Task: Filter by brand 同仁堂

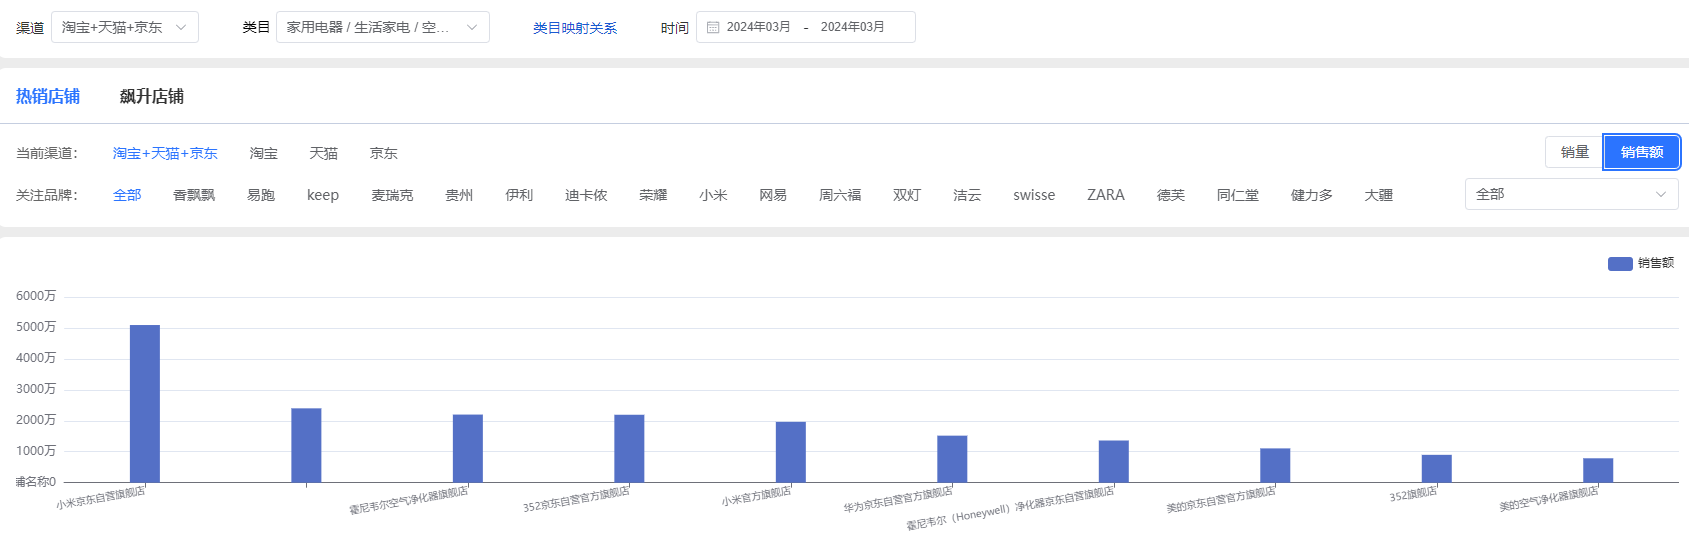Action: [1238, 195]
